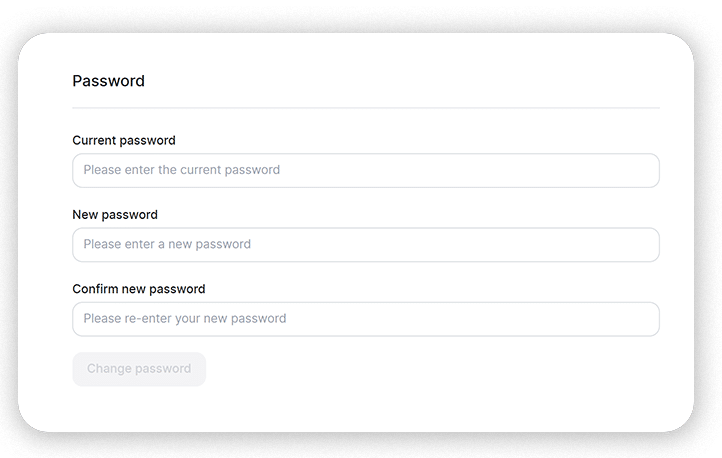
Task: Select the Confirm new password field
Action: pos(365,319)
